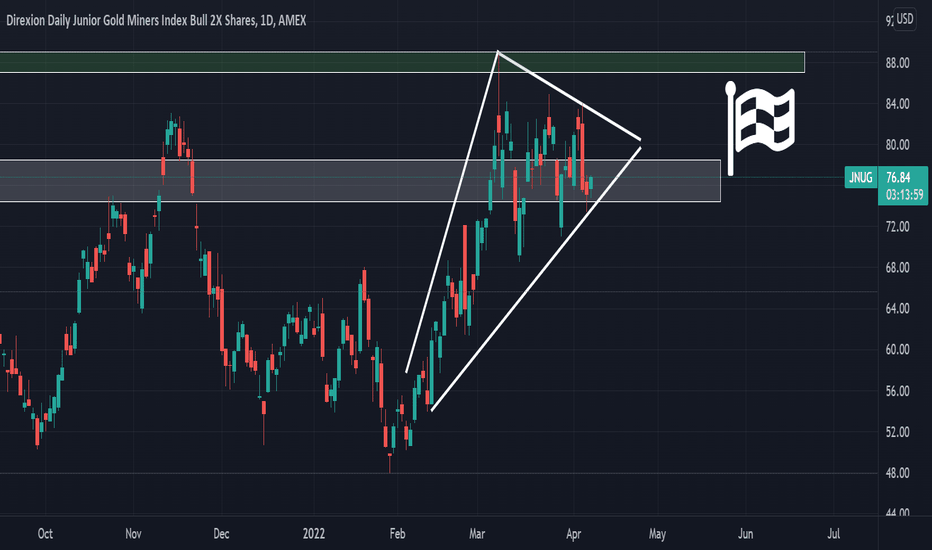Click the 68.00 price axis label

click(x=898, y=268)
